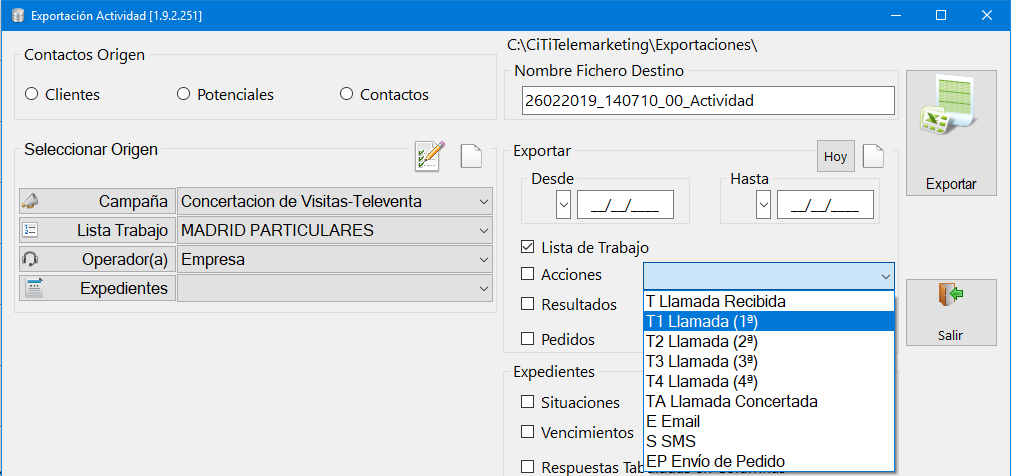Click the C:\CiTiTelemarketing\Exportaciones\ path text
Viewport: 1011px width, 476px height.
coord(632,45)
